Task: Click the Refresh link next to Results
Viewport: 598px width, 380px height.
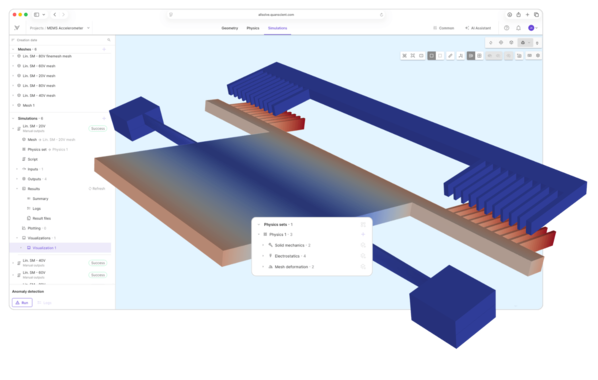Action: tap(97, 189)
